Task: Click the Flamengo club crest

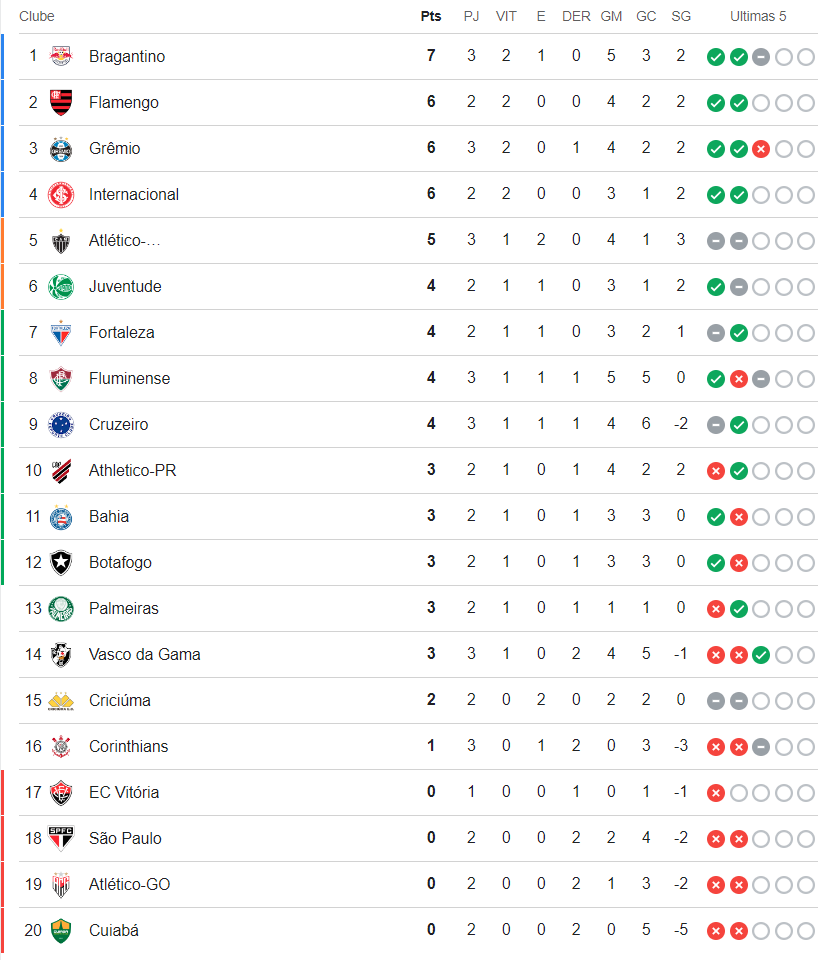Action: pos(61,102)
